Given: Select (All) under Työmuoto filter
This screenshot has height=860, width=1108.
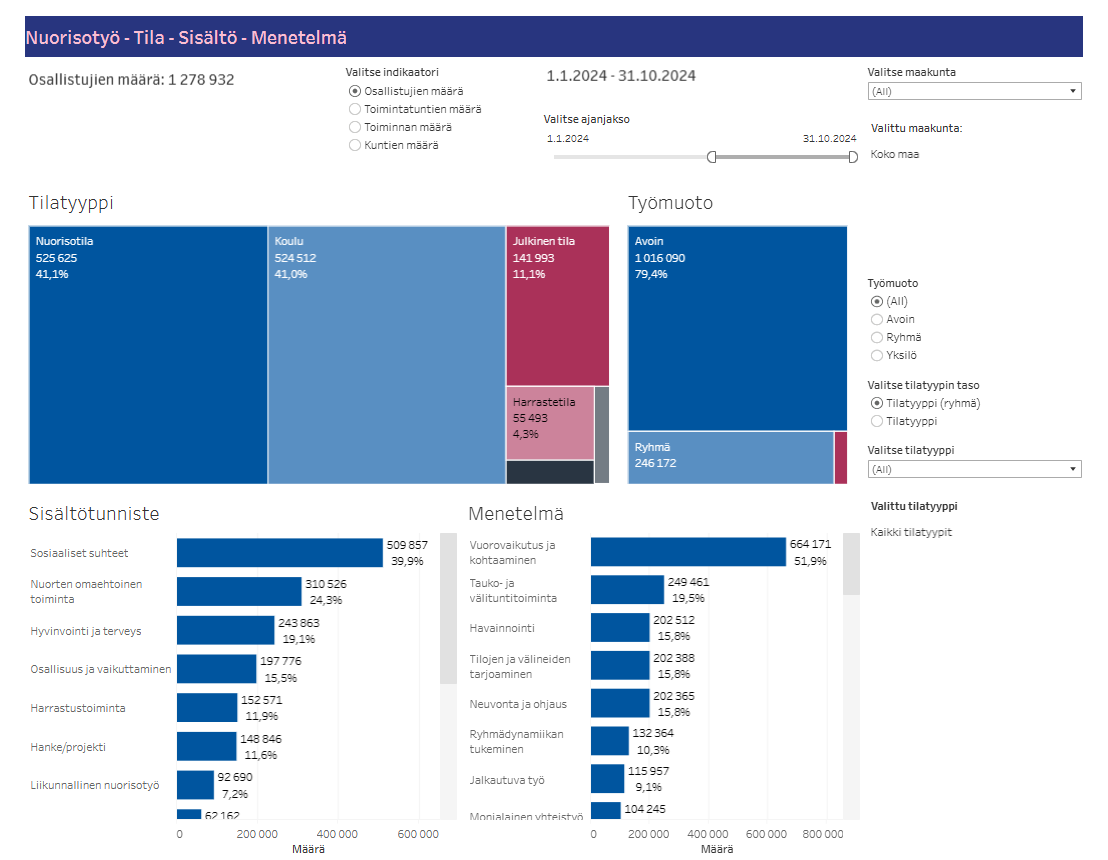Looking at the screenshot, I should click(877, 301).
